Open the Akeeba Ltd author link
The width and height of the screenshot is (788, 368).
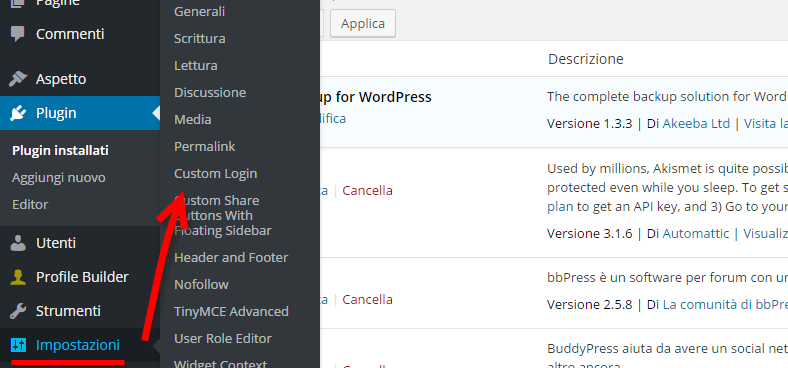696,124
